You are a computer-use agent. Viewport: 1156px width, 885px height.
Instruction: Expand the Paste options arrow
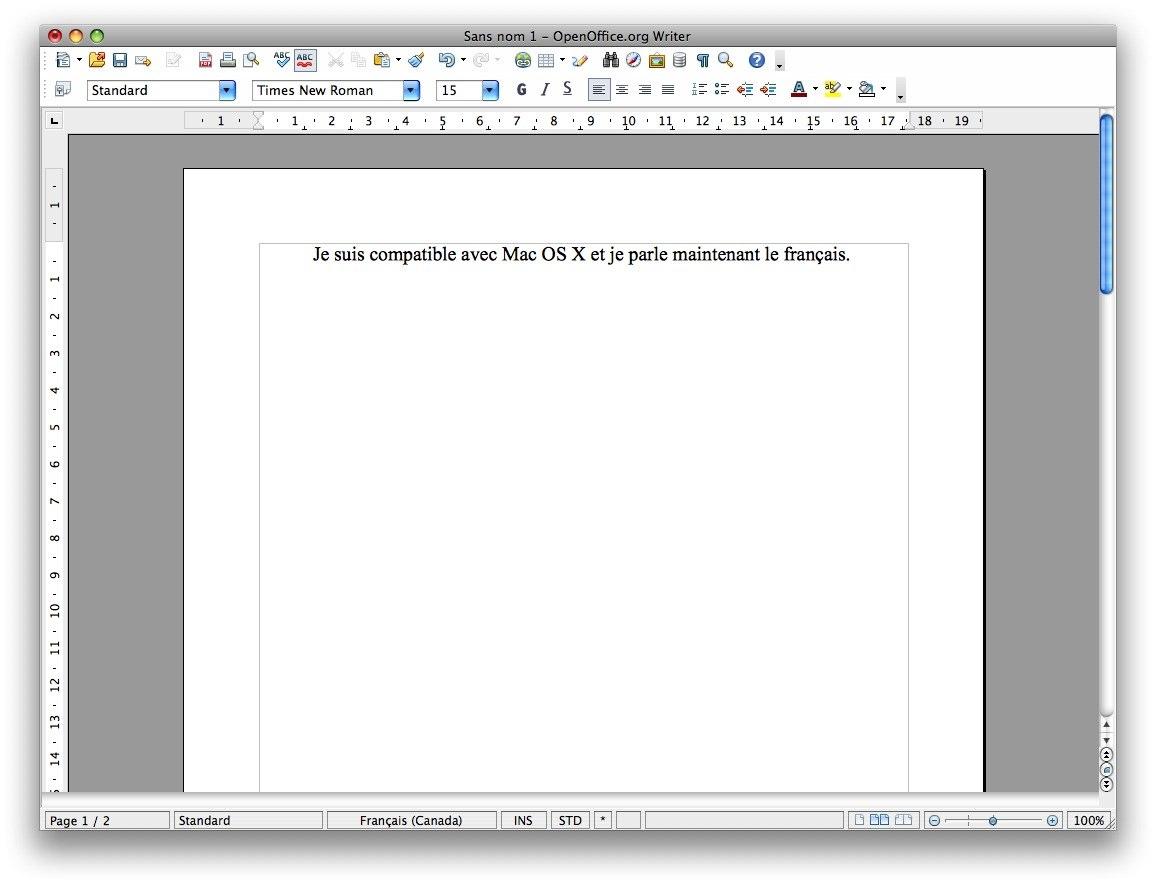398,60
